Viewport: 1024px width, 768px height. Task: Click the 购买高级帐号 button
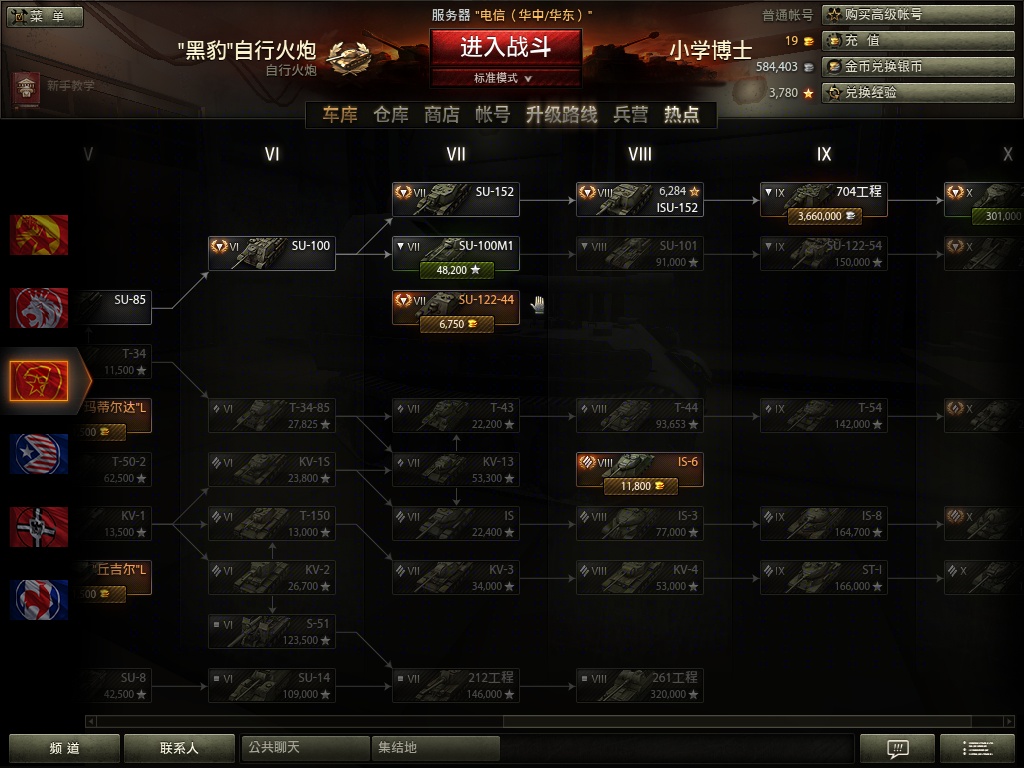pyautogui.click(x=918, y=14)
